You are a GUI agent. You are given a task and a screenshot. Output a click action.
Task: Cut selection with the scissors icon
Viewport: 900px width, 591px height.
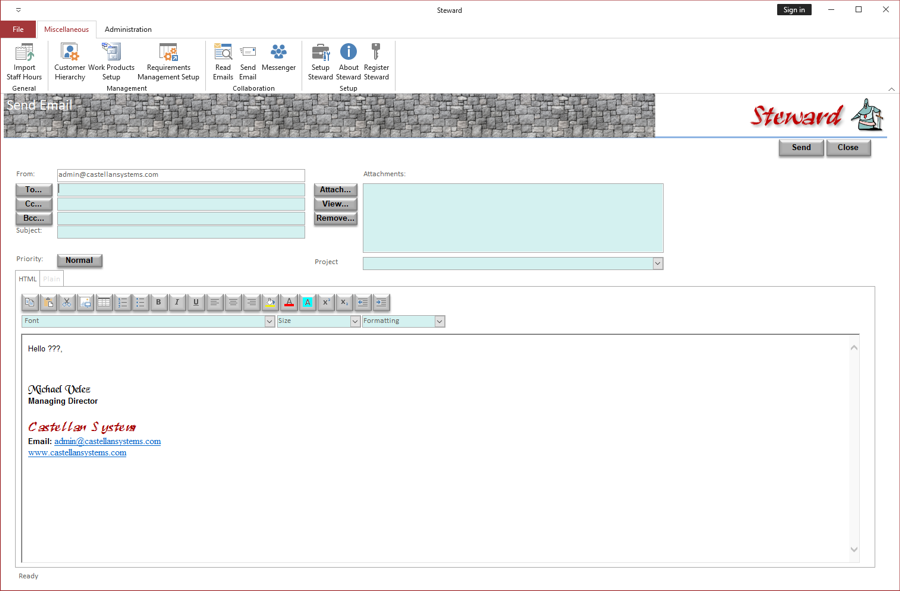[67, 302]
